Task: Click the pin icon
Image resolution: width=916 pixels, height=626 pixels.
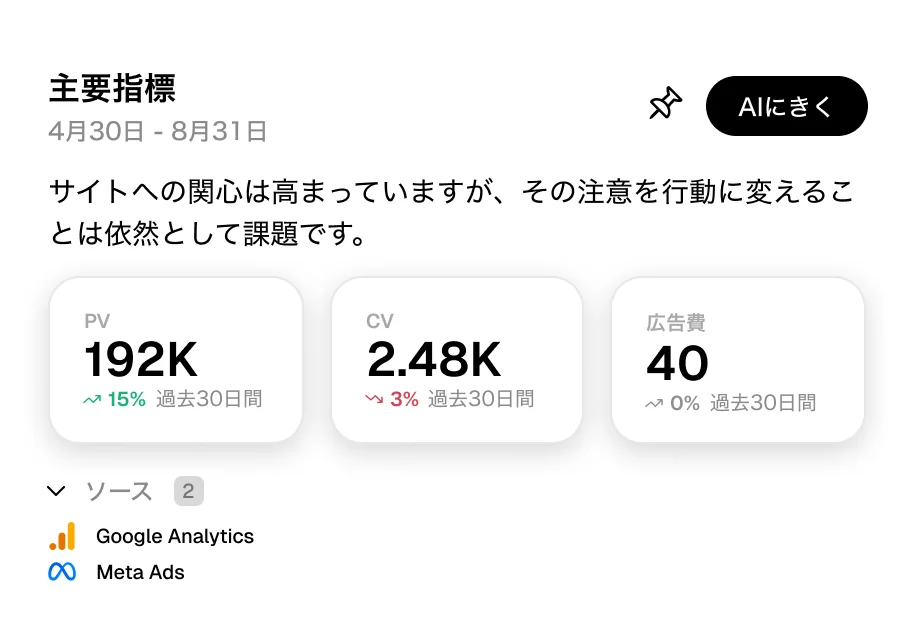Action: 665,104
